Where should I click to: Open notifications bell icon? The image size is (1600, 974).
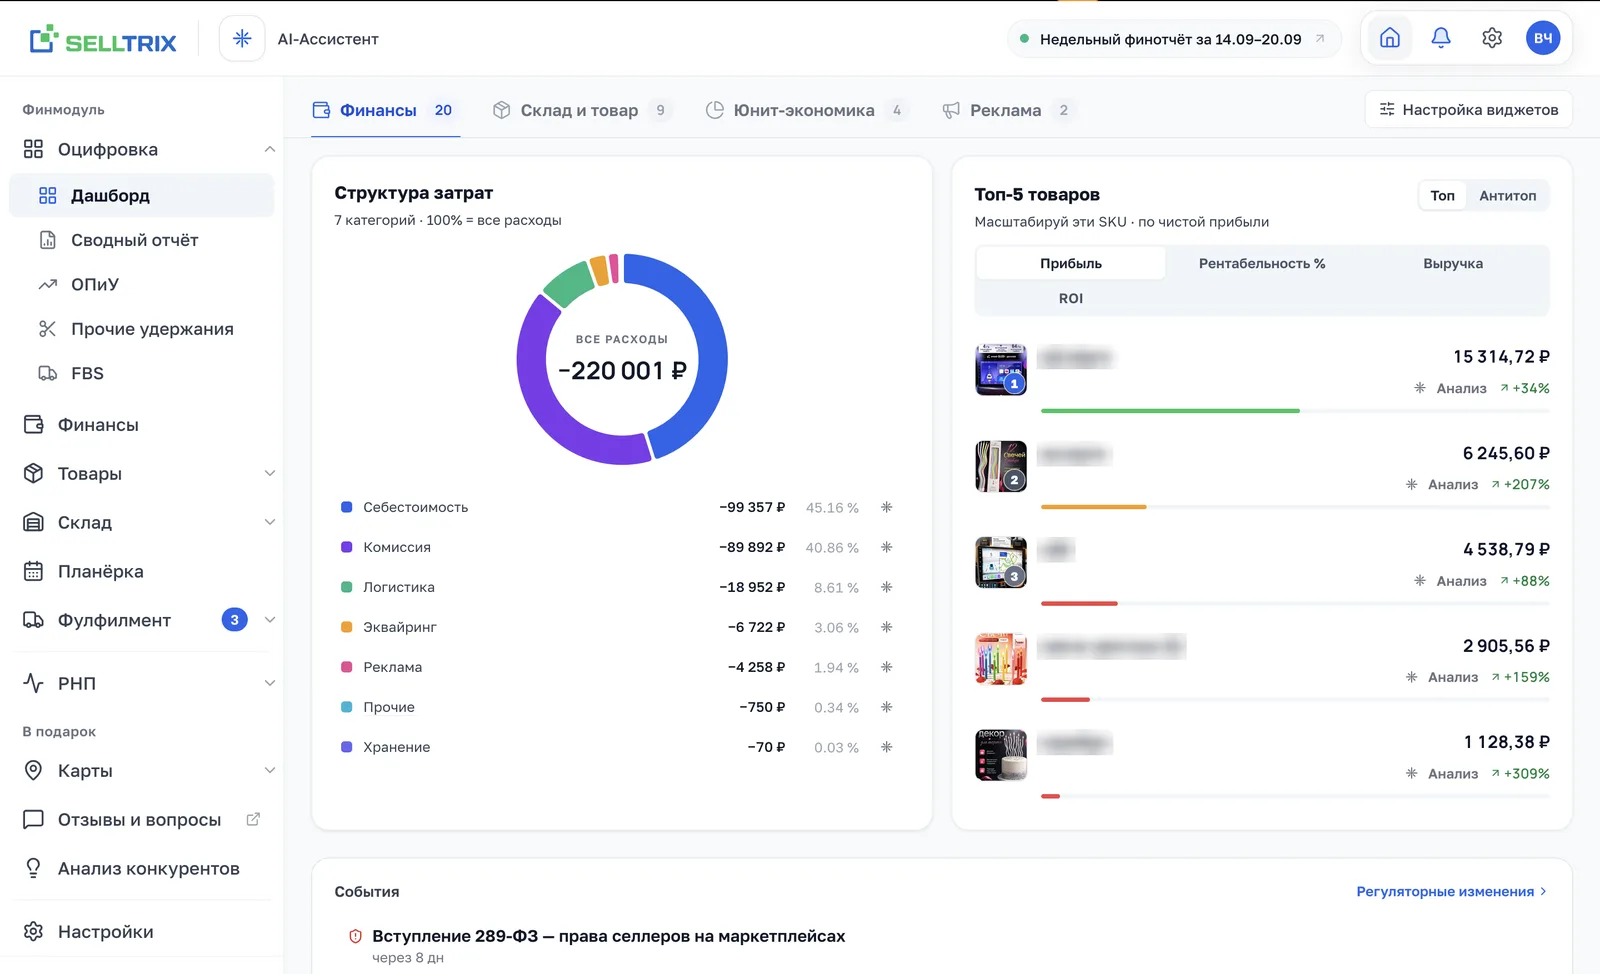(x=1440, y=38)
